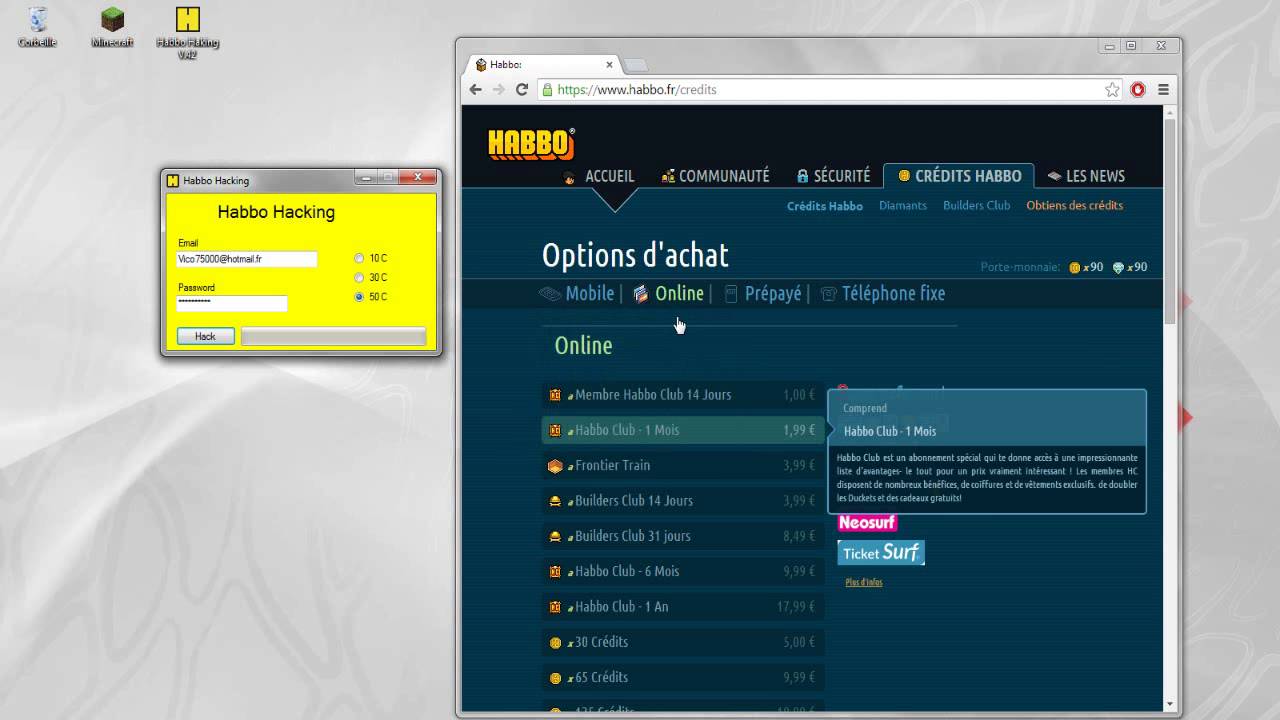1280x720 pixels.
Task: Click the red extension icon in Chrome toolbar
Action: (1138, 90)
